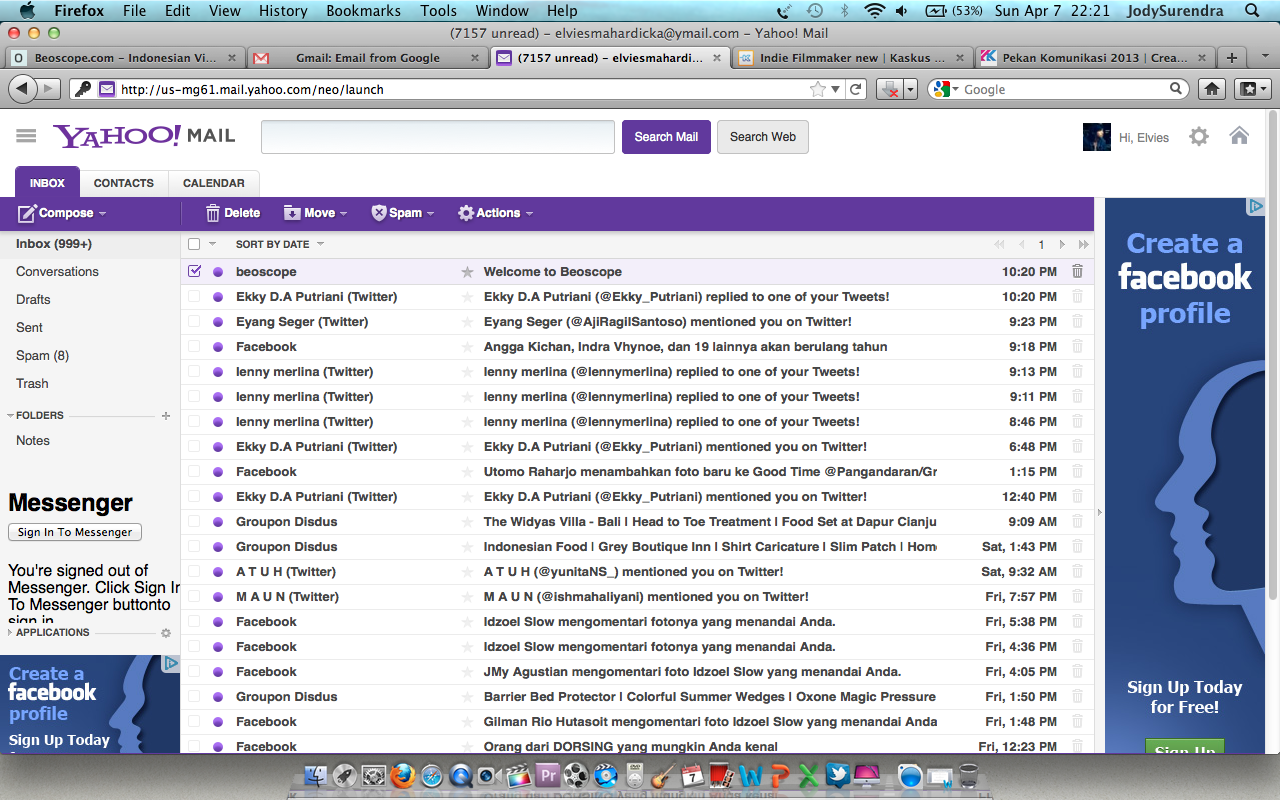Open the Bookmarks menu in menu bar
The width and height of the screenshot is (1280, 800).
coord(363,11)
